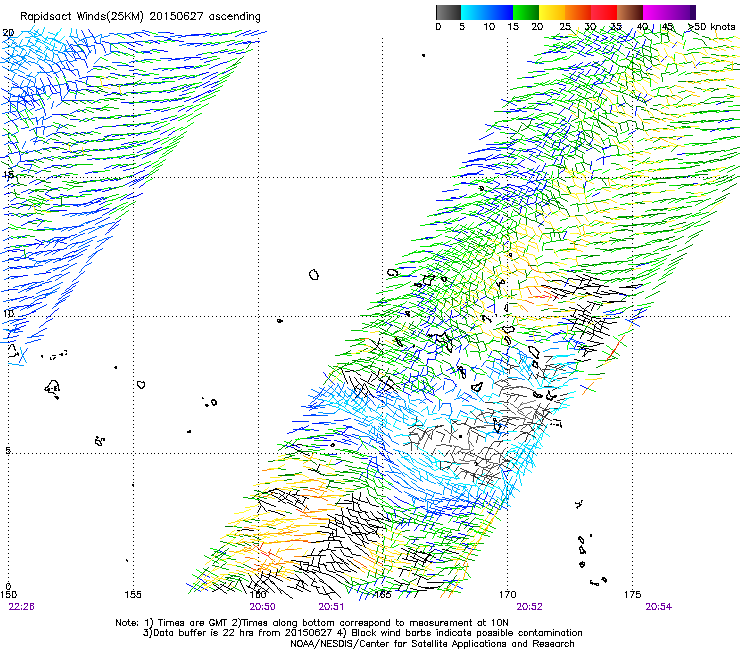Select the dark purple 45–50 knots swatch
The image size is (740, 650).
pyautogui.click(x=682, y=12)
